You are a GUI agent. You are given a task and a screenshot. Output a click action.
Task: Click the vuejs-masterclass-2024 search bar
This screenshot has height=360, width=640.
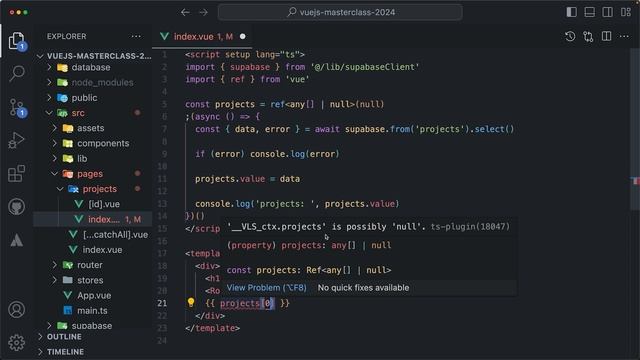coord(340,12)
